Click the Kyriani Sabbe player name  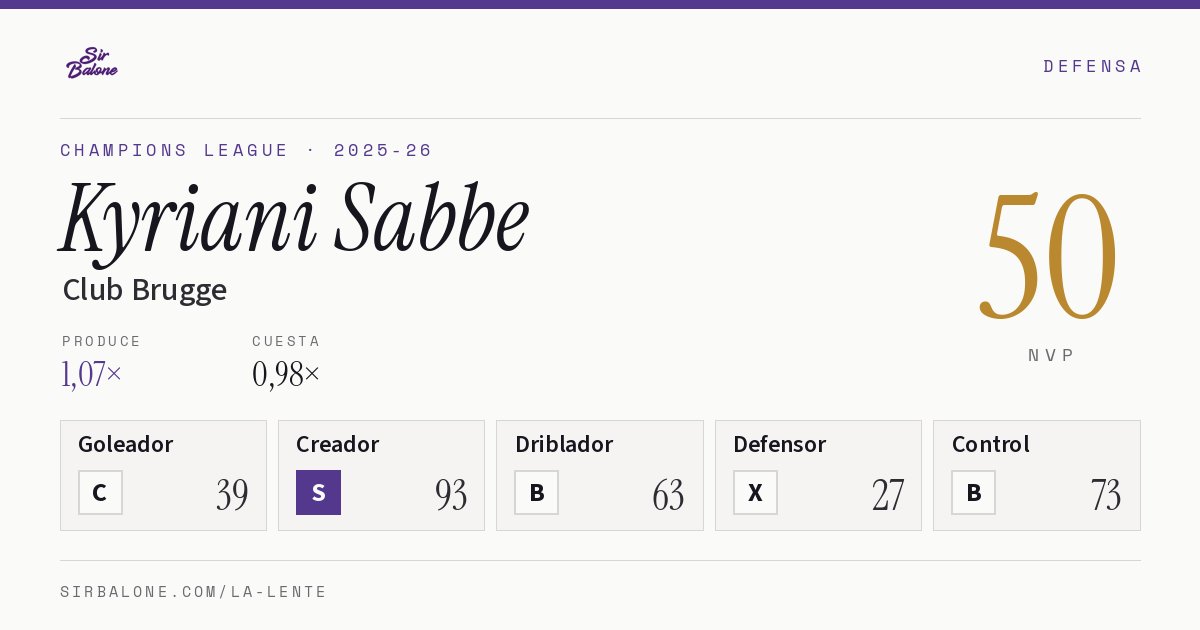(x=294, y=221)
